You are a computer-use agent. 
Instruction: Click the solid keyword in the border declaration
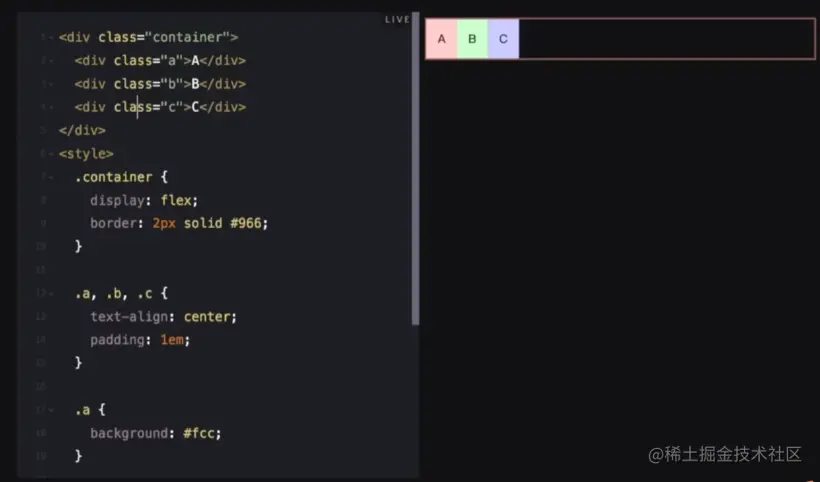pyautogui.click(x=203, y=223)
